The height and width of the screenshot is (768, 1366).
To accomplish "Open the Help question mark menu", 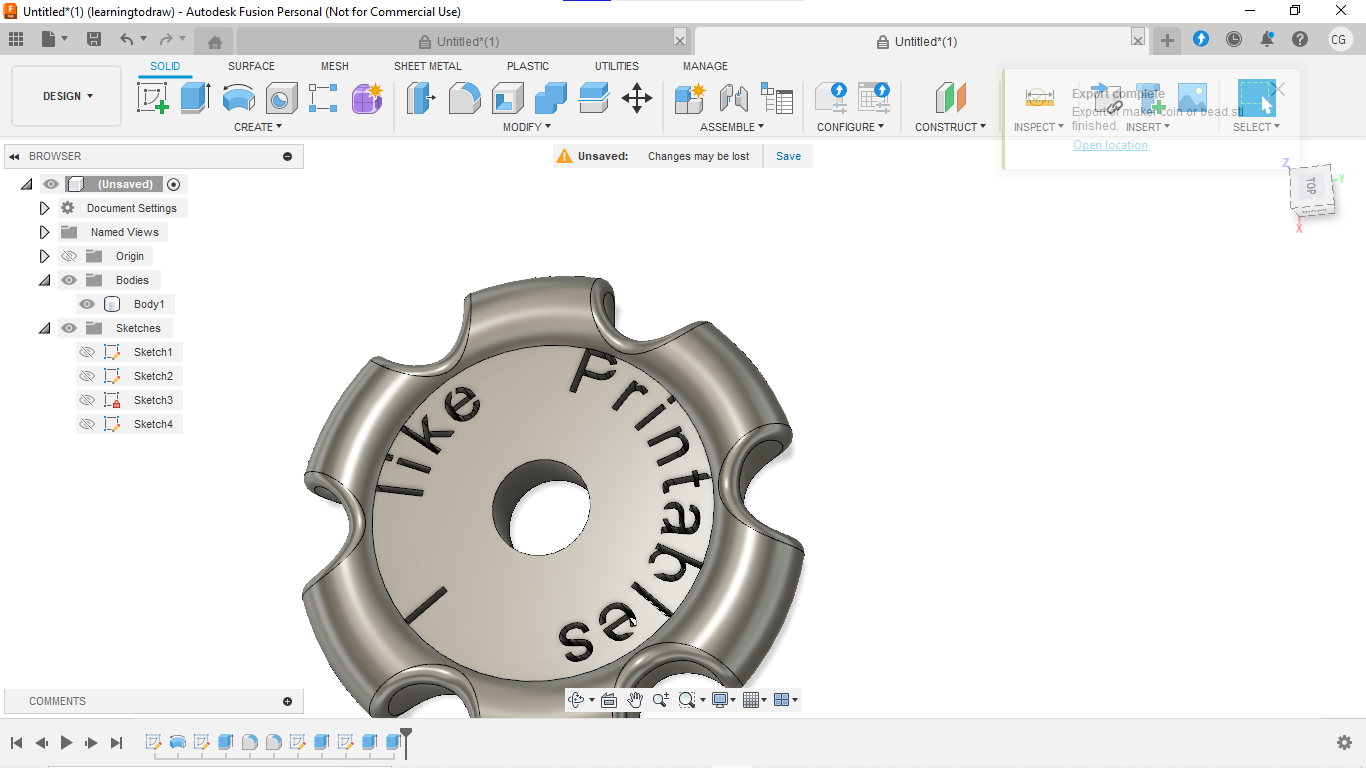I will coord(1300,39).
